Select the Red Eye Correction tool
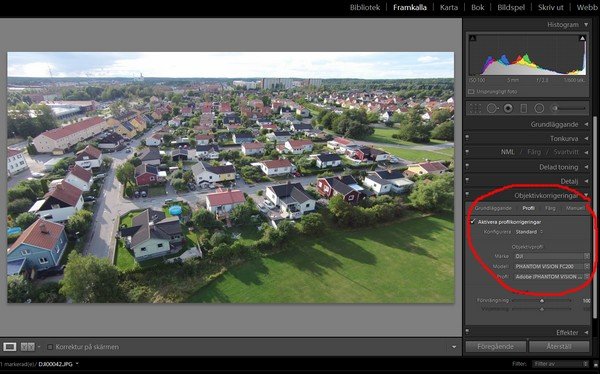This screenshot has width=600, height=374. pyautogui.click(x=508, y=109)
